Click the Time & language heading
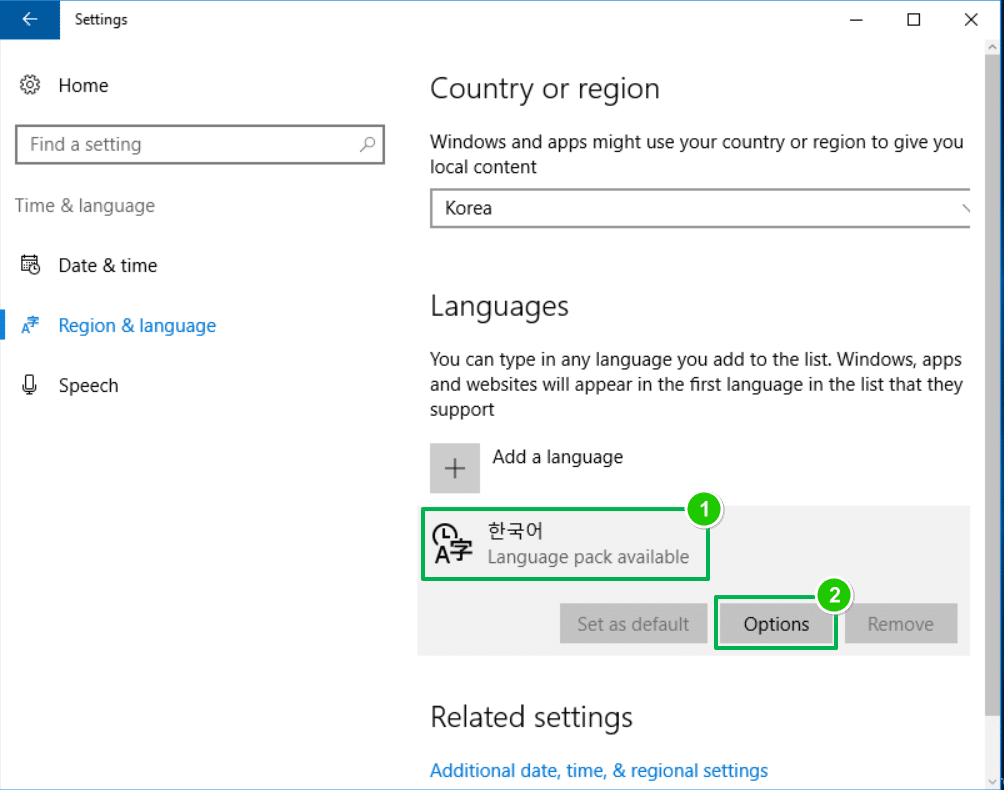1004x790 pixels. [85, 206]
